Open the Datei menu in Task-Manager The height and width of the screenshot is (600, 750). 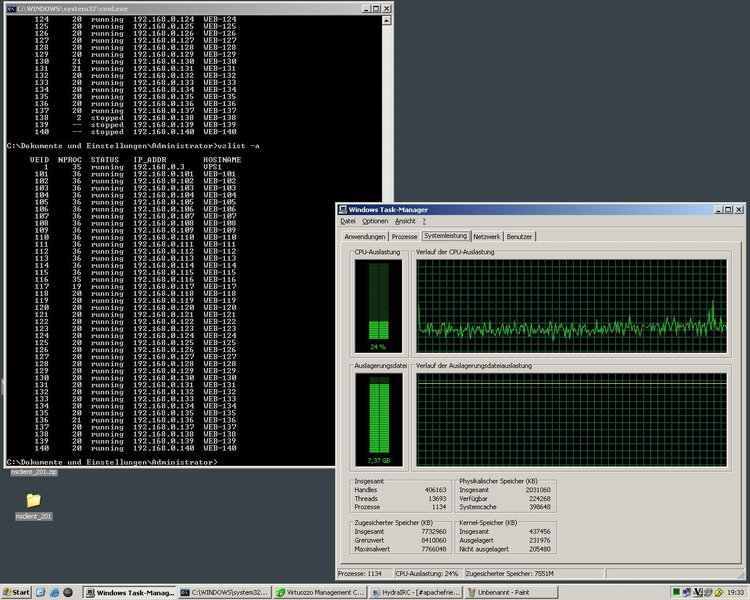coord(348,221)
